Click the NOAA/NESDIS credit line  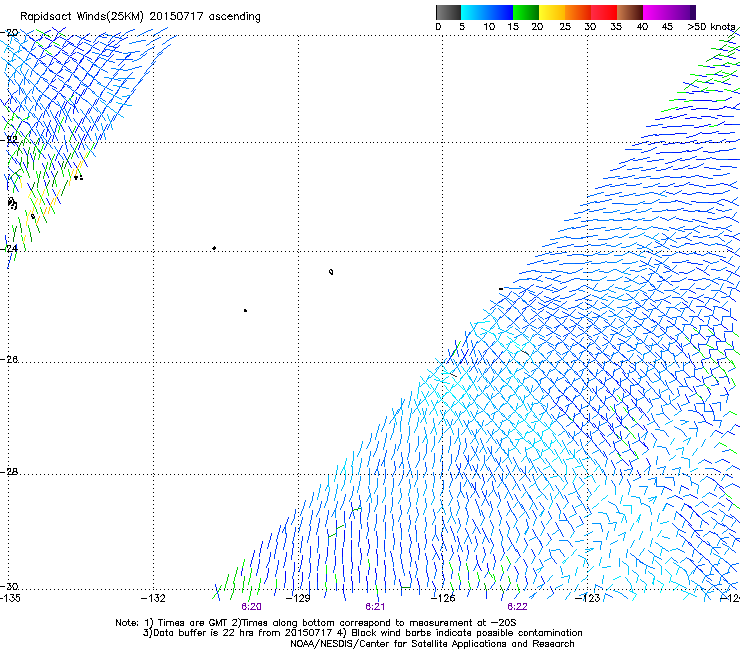coord(432,644)
